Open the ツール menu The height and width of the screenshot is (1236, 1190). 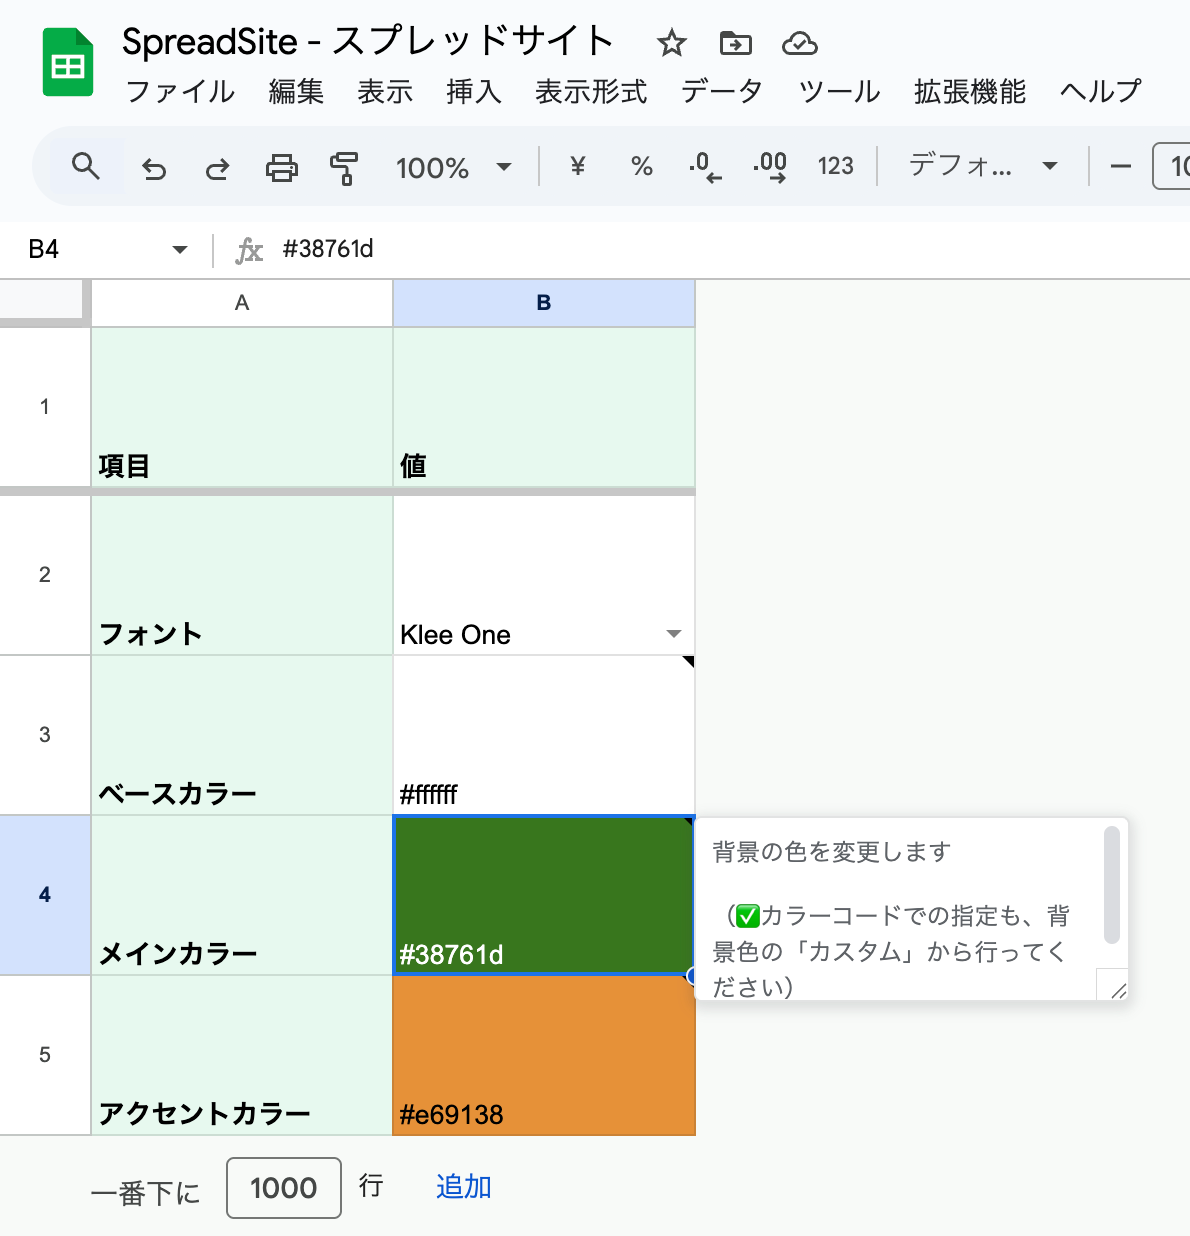(x=839, y=91)
